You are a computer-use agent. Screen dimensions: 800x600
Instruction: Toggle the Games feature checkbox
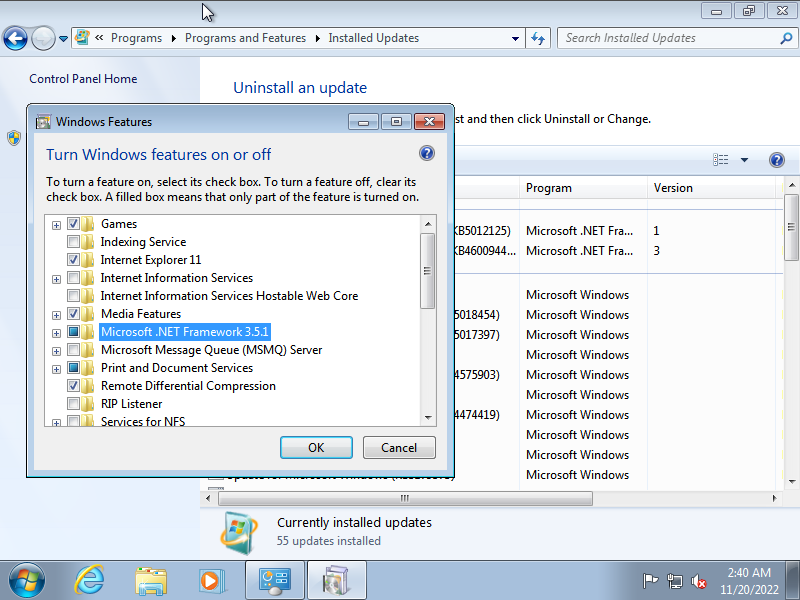[x=73, y=223]
